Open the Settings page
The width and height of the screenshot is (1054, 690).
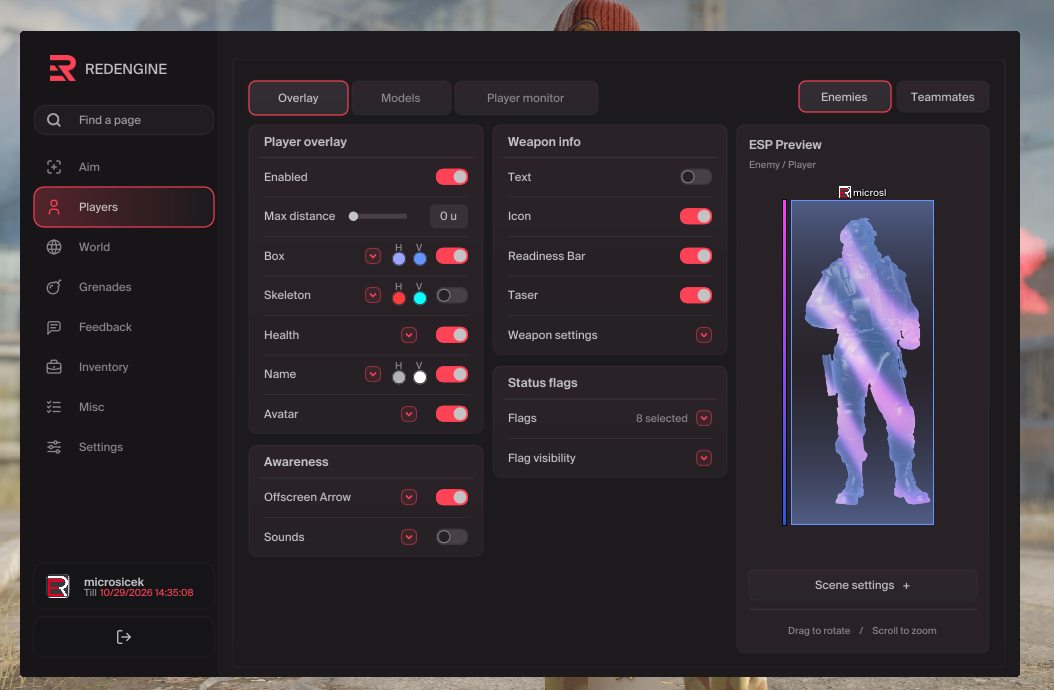click(124, 447)
